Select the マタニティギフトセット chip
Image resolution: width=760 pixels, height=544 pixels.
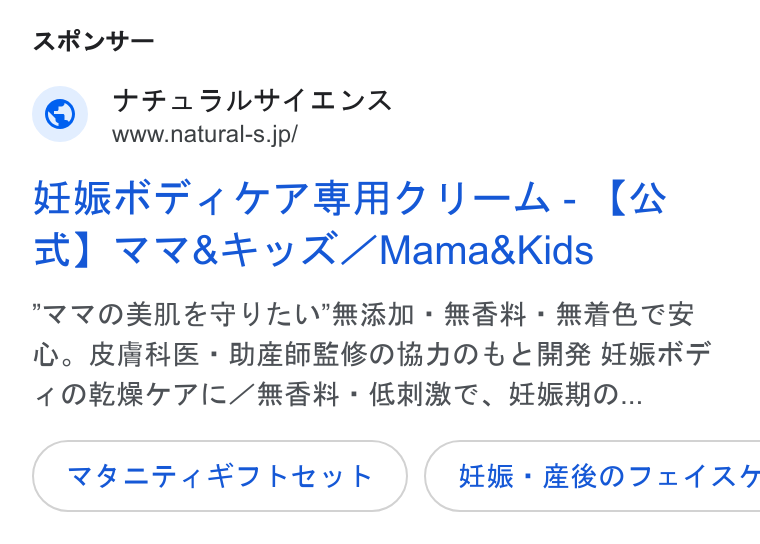pyautogui.click(x=220, y=476)
